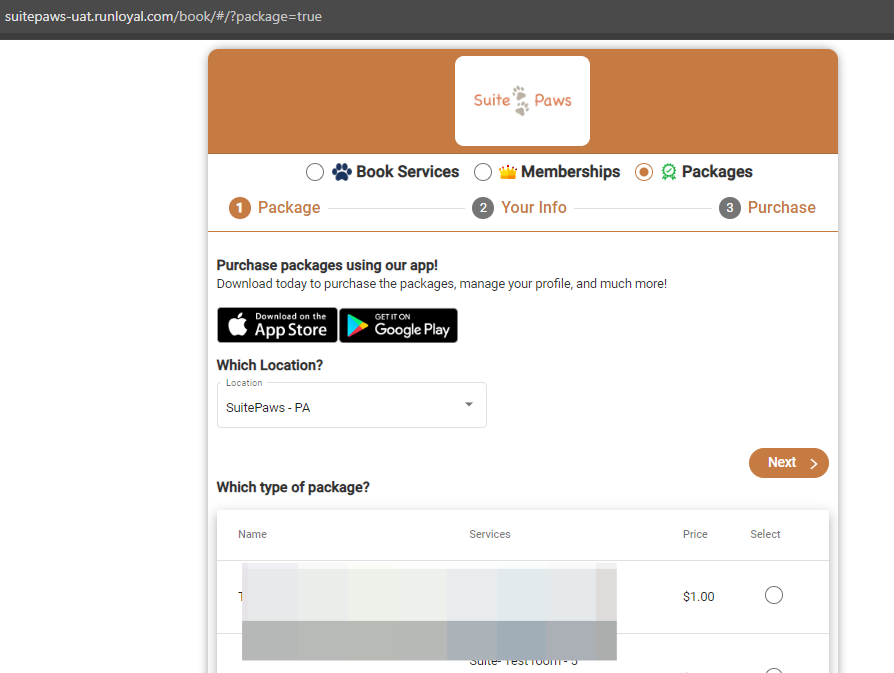
Task: Click the 'Which type of package?' heading
Action: 293,487
